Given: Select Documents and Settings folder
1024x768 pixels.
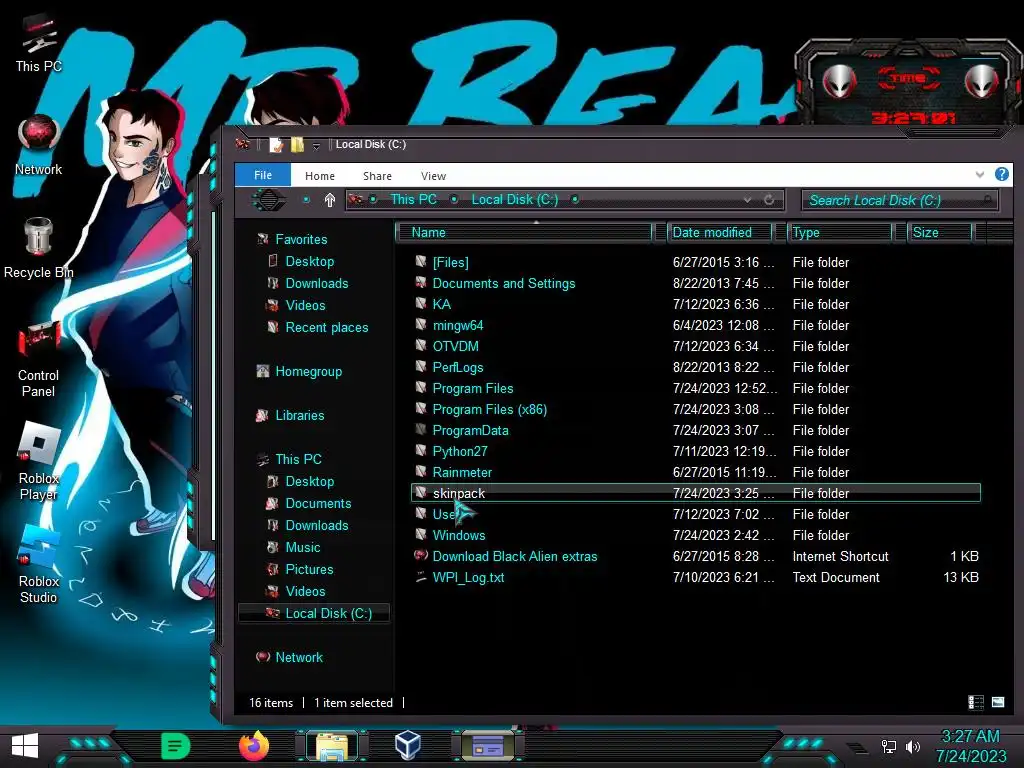Looking at the screenshot, I should point(504,283).
